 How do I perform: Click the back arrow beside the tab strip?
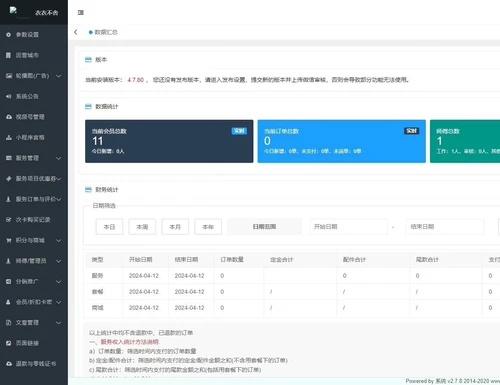pyautogui.click(x=76, y=32)
